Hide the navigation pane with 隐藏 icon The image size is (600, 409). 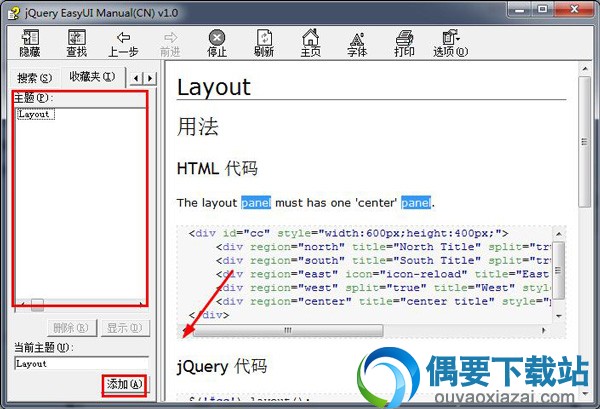[30, 43]
